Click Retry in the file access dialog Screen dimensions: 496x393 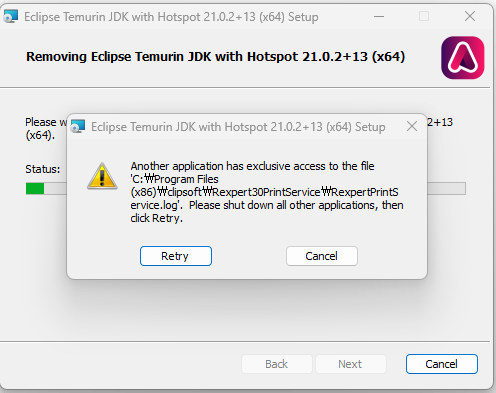click(x=176, y=256)
